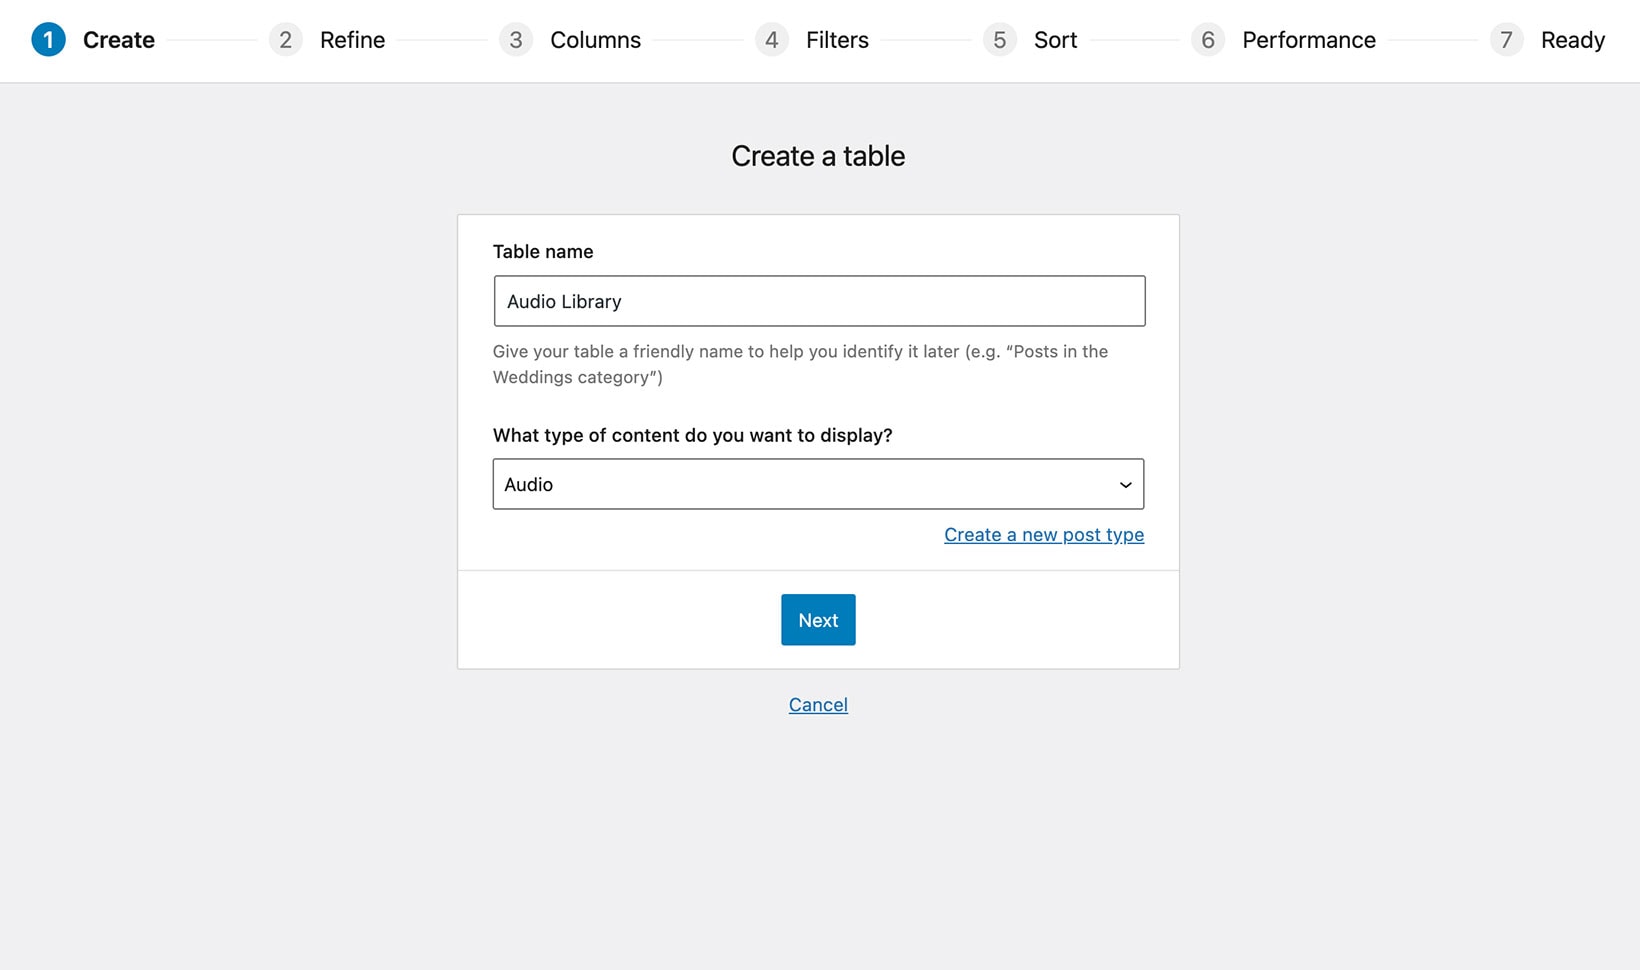Open the Create a new post type link
Image resolution: width=1640 pixels, height=970 pixels.
[1044, 534]
